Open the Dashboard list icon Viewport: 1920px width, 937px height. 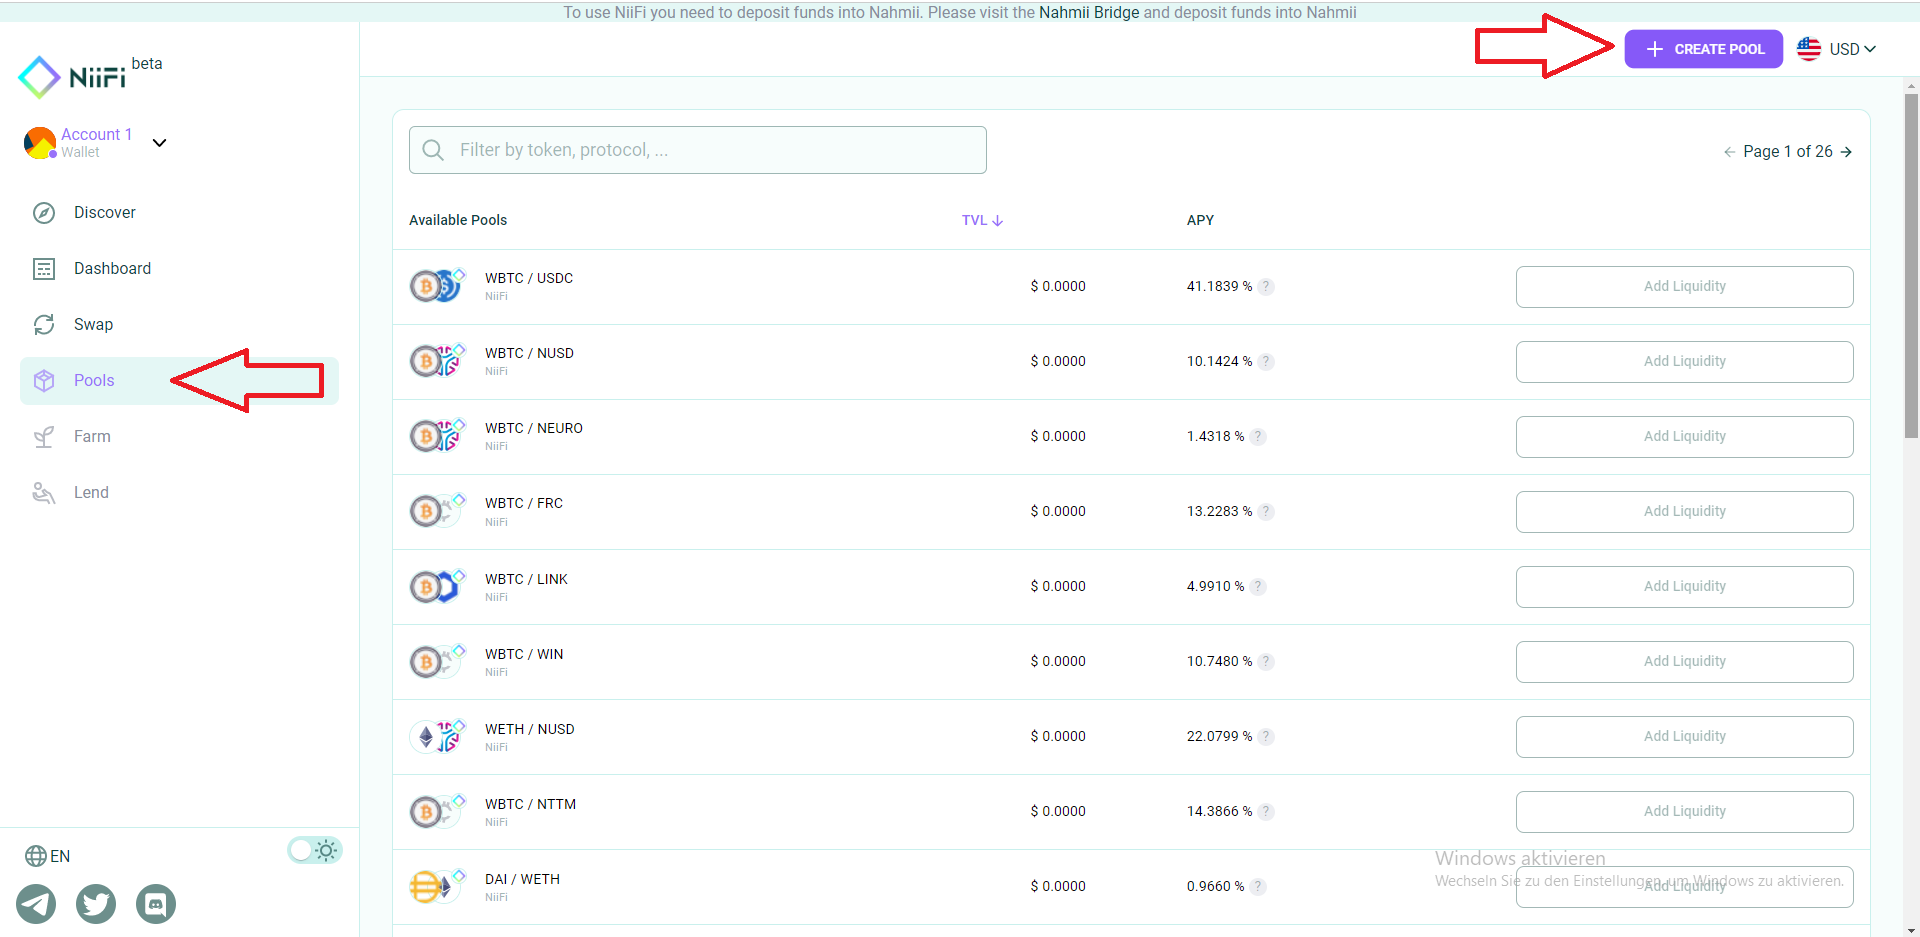pyautogui.click(x=44, y=268)
